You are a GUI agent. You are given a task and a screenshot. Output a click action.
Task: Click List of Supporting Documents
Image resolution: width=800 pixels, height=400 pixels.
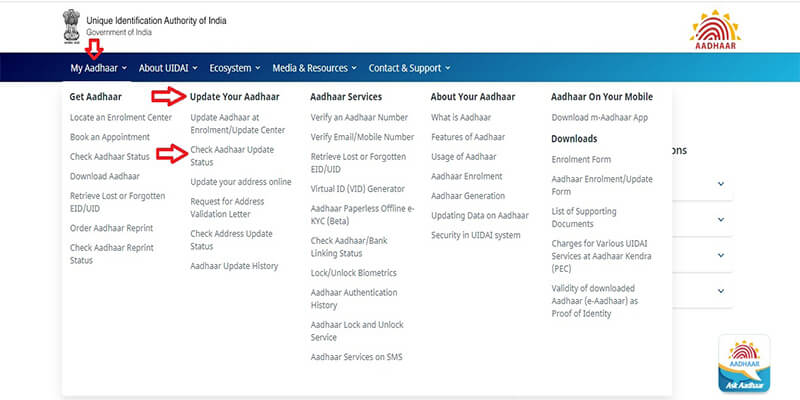point(584,217)
